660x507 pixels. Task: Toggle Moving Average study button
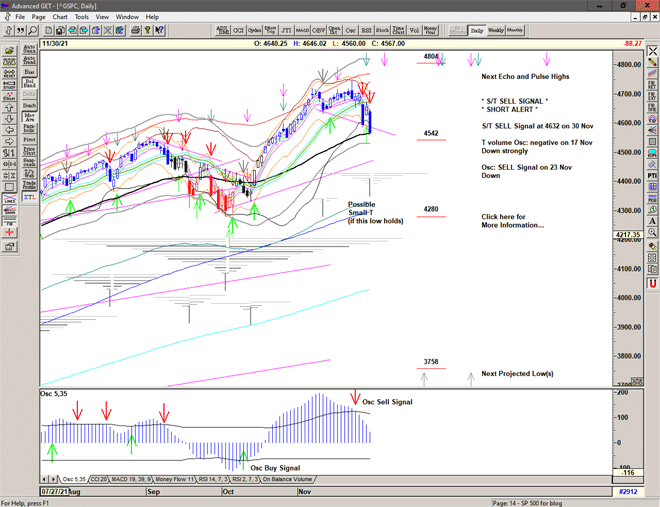coord(29,117)
